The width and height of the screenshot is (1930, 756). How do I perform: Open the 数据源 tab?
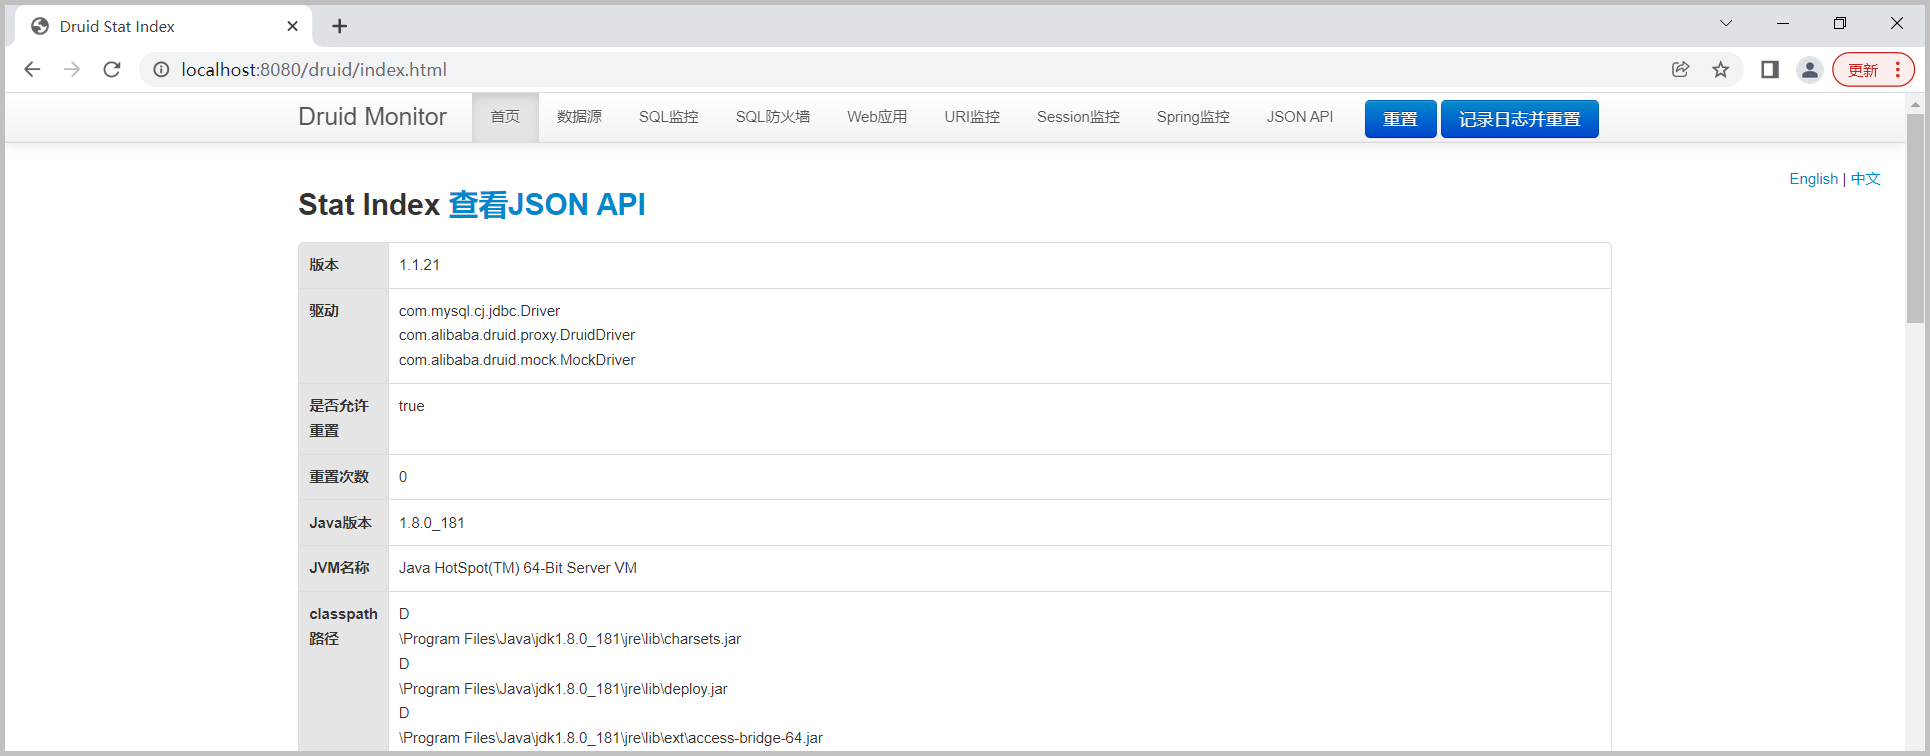pyautogui.click(x=579, y=117)
